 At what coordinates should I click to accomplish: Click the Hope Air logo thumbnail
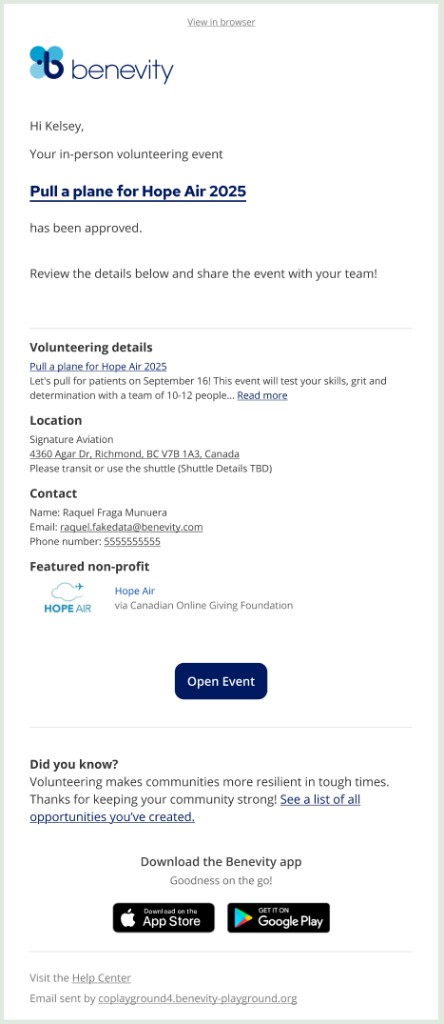coord(67,598)
